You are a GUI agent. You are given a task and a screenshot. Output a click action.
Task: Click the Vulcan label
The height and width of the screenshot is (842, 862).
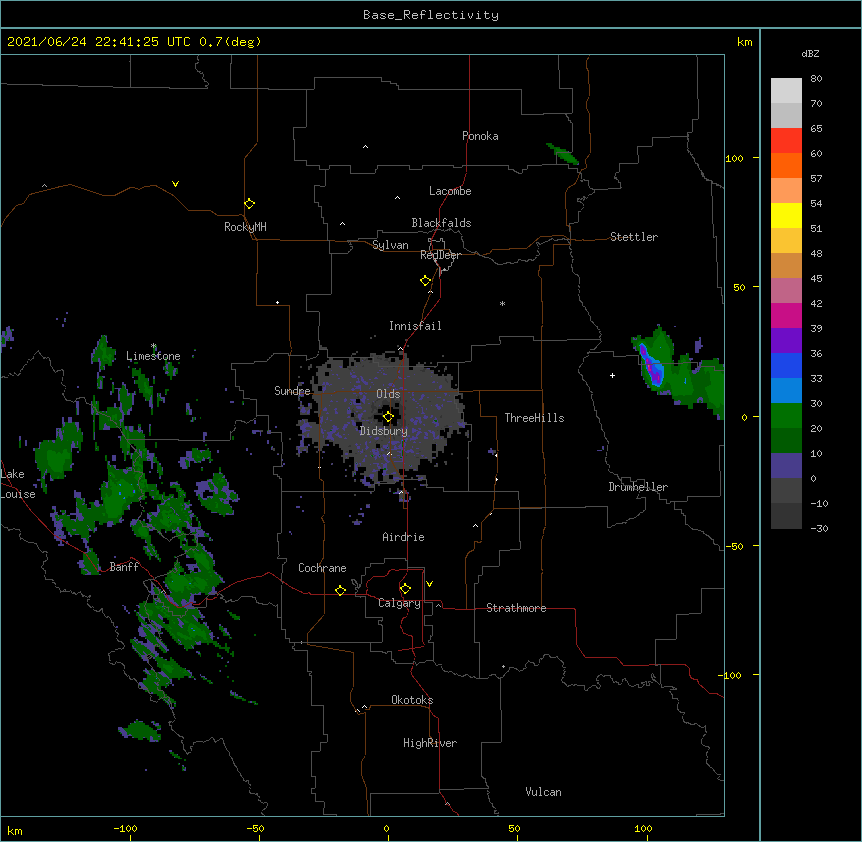543,792
